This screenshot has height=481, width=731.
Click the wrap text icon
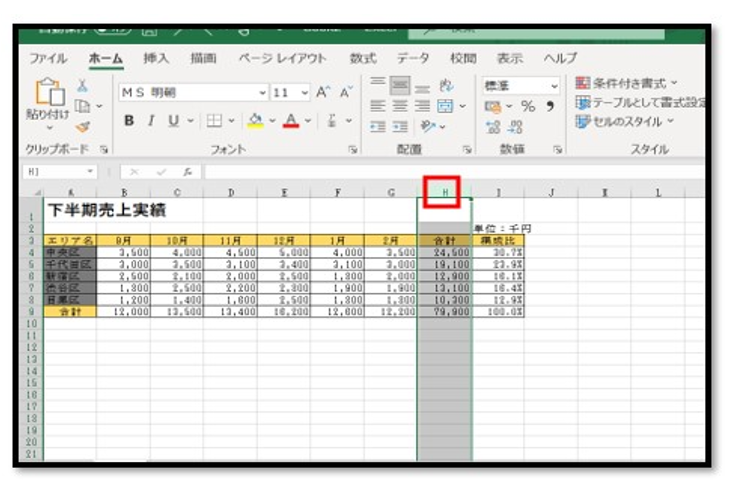click(446, 85)
